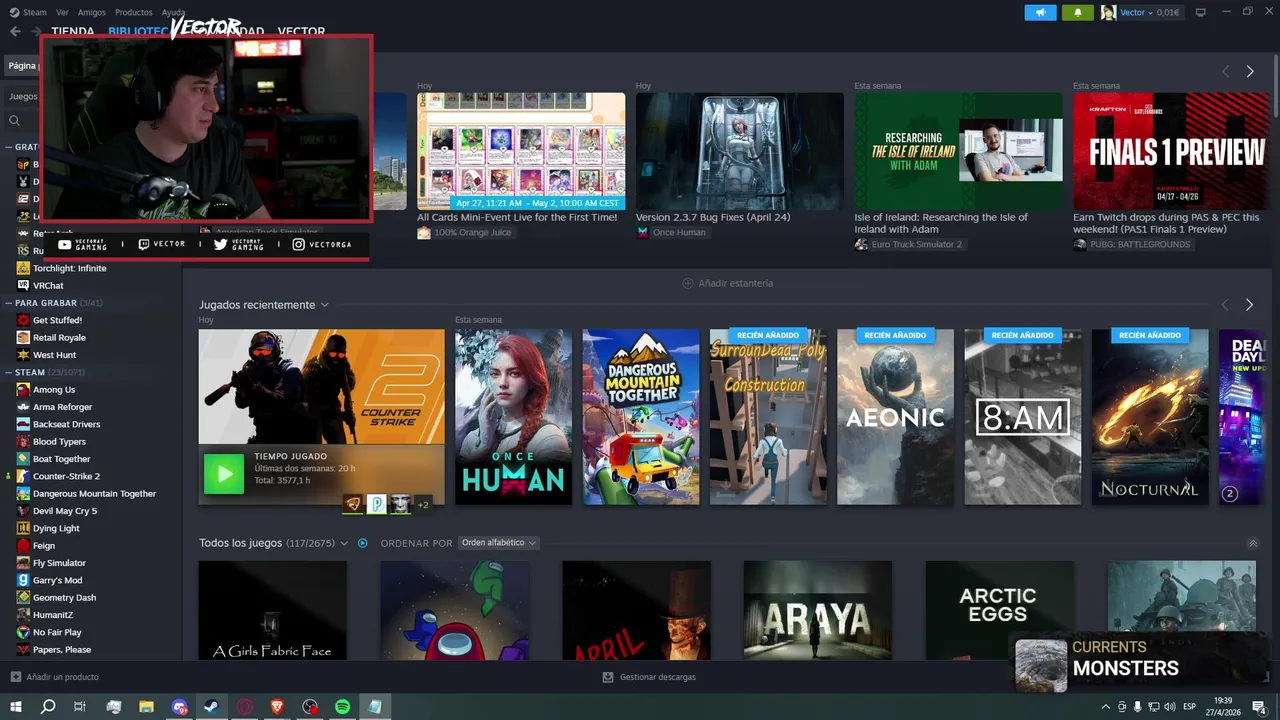
Task: Open Windows Start menu
Action: 16,707
